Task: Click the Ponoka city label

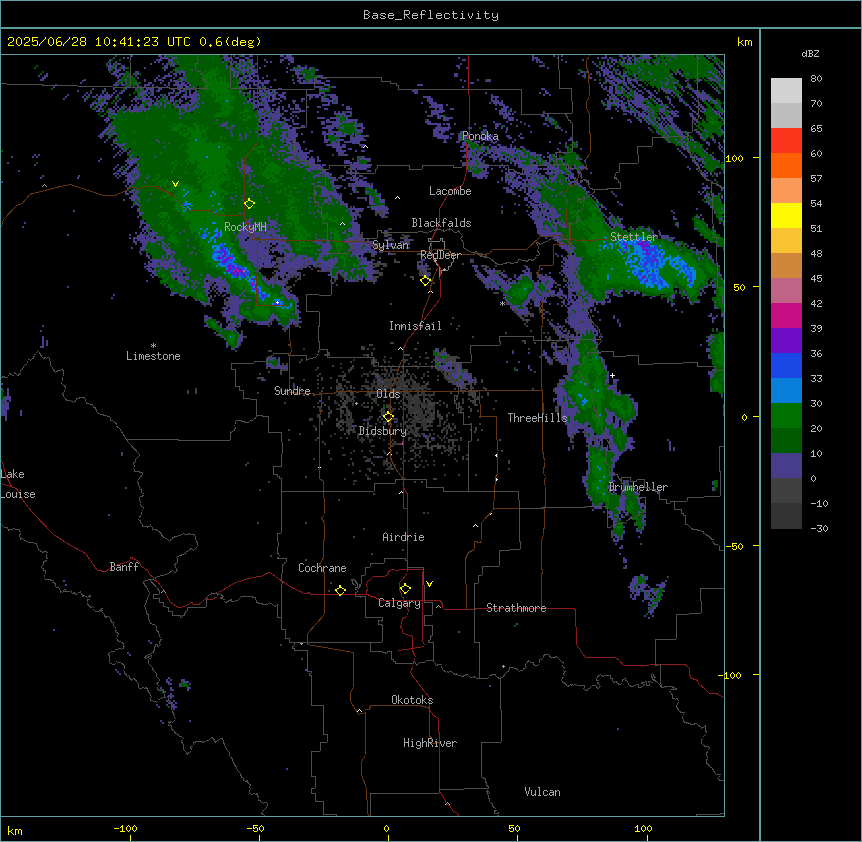Action: 480,136
